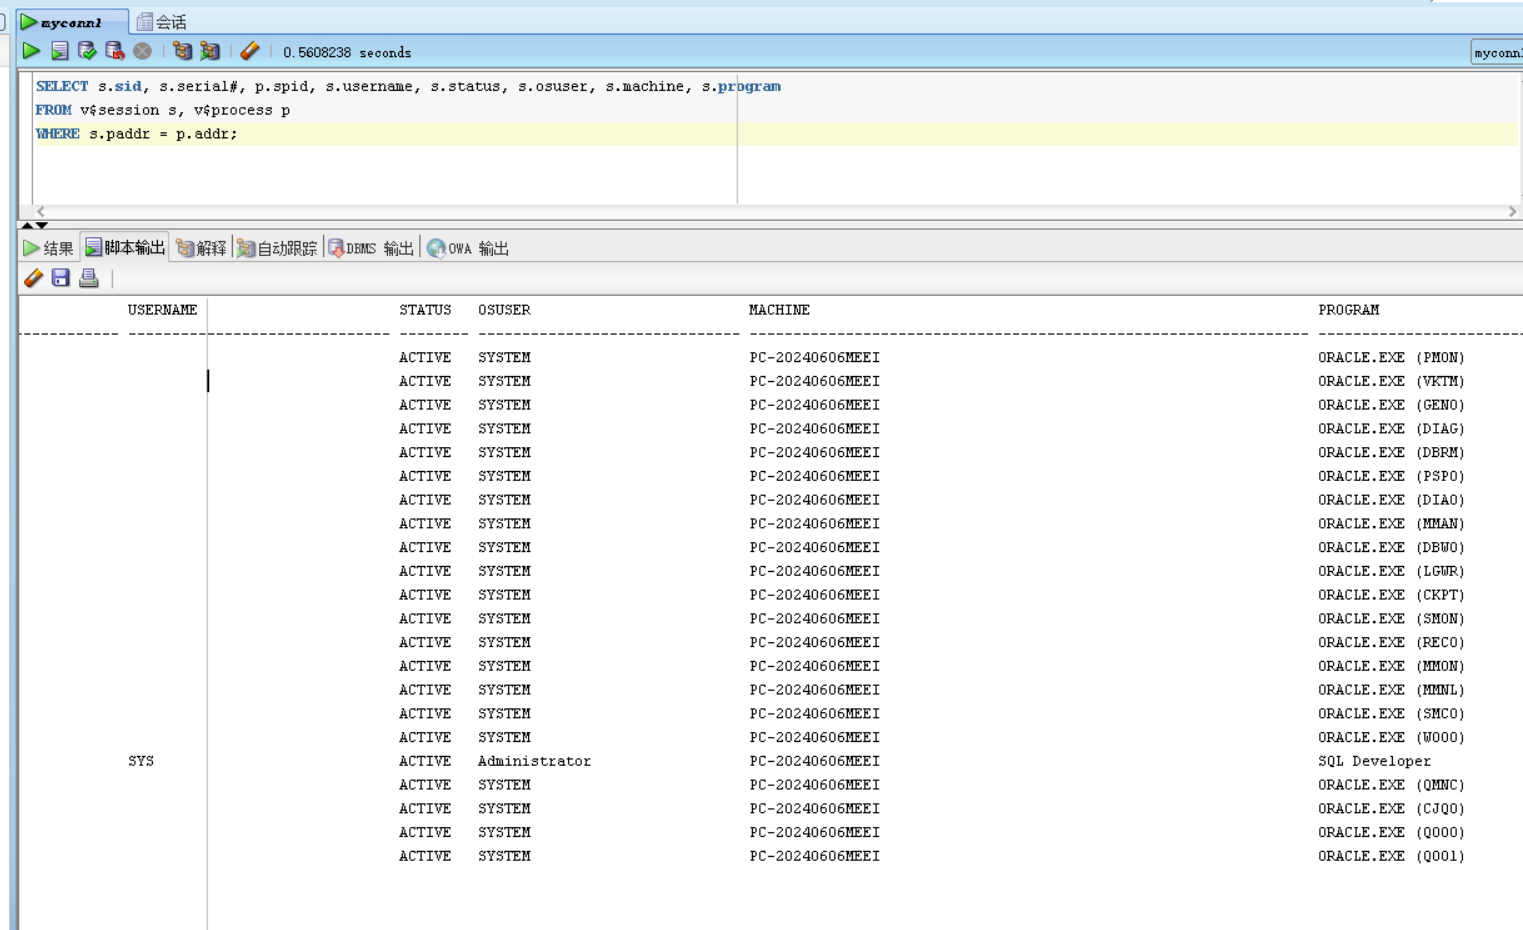The width and height of the screenshot is (1523, 930).
Task: Click ORACLE.EXE (Q001) in the output
Action: coord(1391,856)
